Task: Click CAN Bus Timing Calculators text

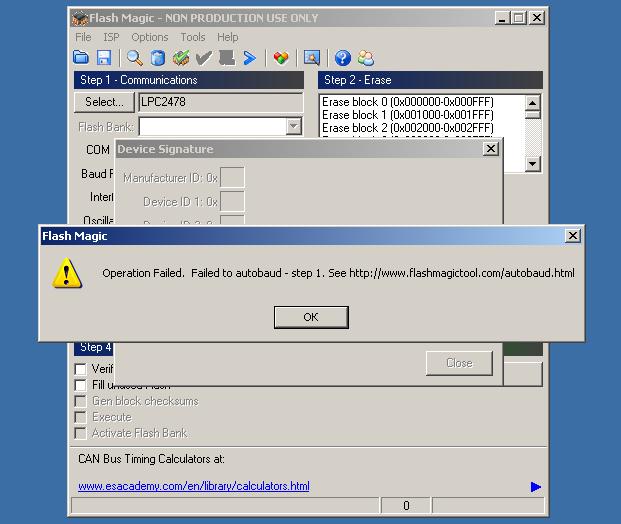Action: tap(151, 459)
